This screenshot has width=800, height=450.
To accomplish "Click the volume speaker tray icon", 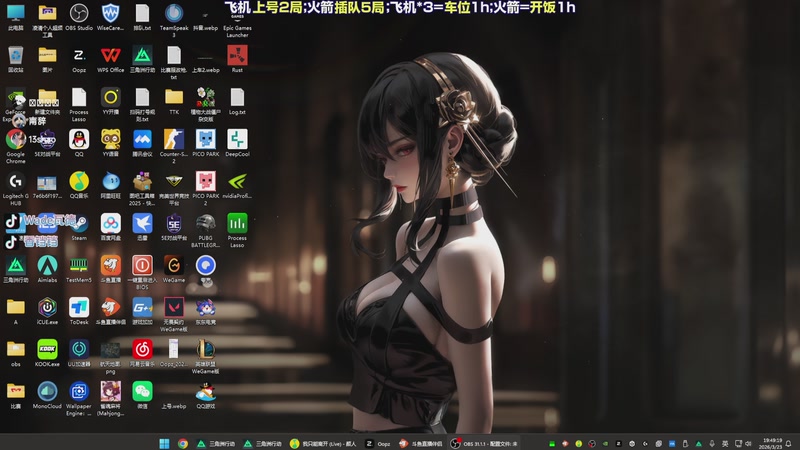I will pyautogui.click(x=748, y=443).
